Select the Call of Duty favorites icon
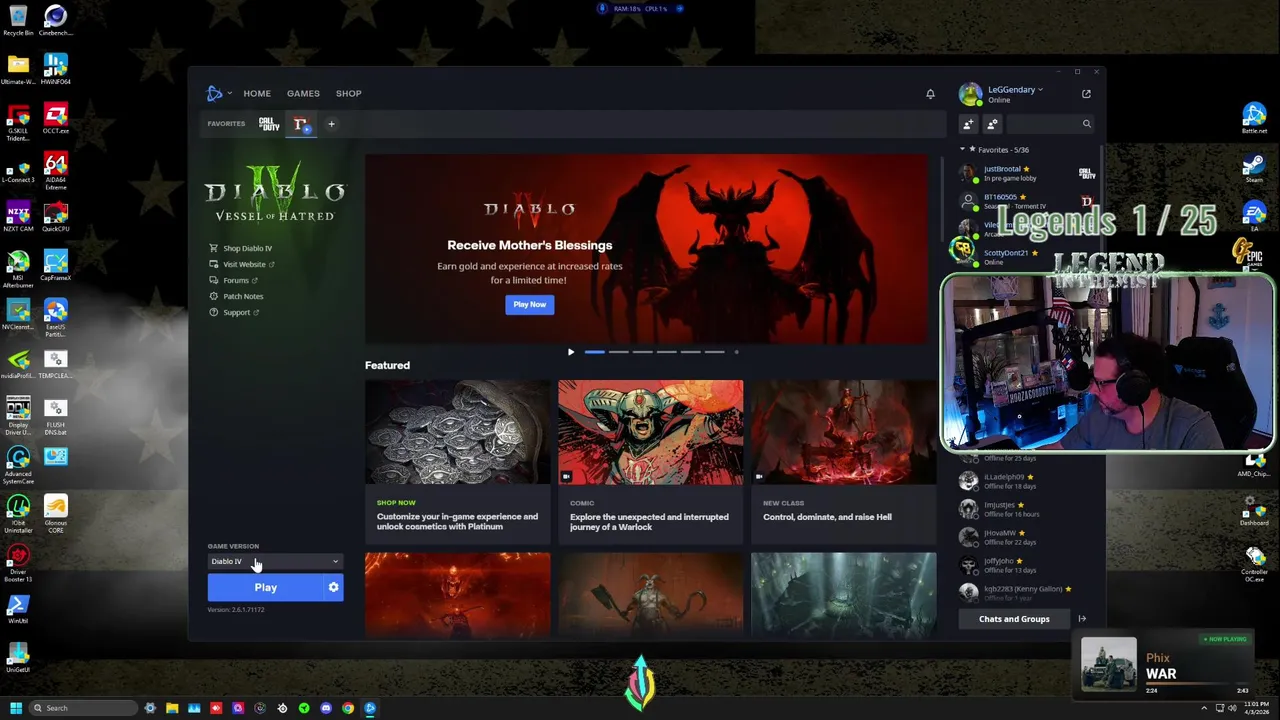This screenshot has width=1280, height=720. (268, 124)
